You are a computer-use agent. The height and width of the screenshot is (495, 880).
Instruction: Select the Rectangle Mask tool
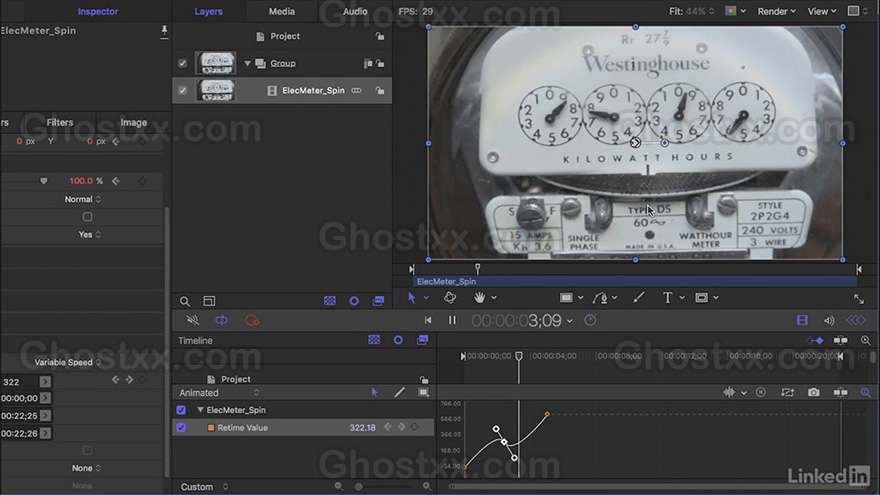click(702, 297)
